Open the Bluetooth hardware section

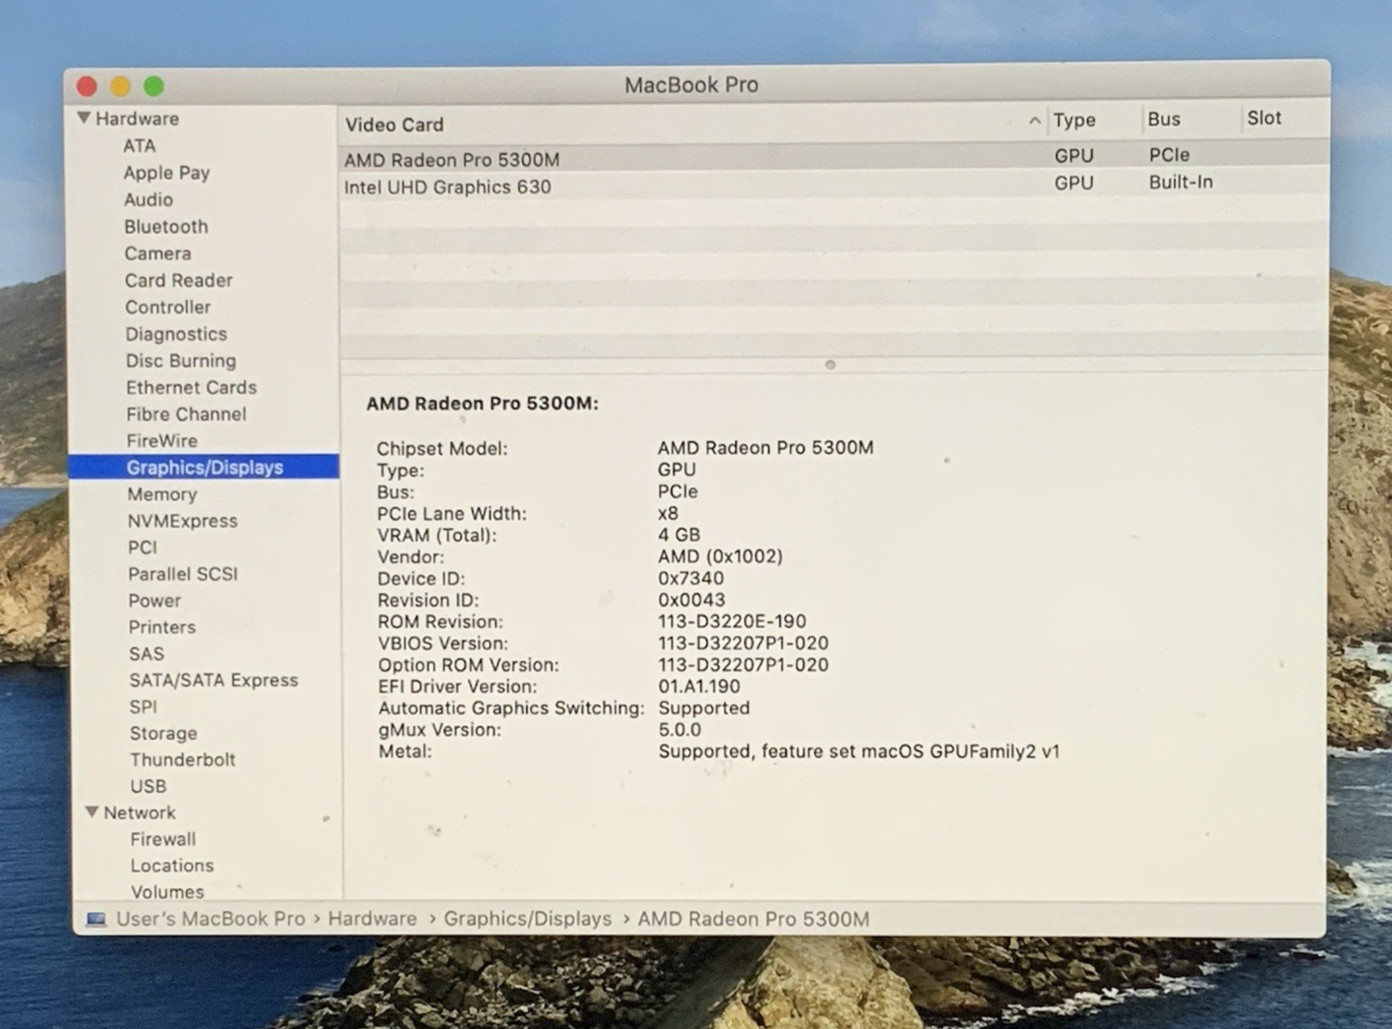coord(166,227)
